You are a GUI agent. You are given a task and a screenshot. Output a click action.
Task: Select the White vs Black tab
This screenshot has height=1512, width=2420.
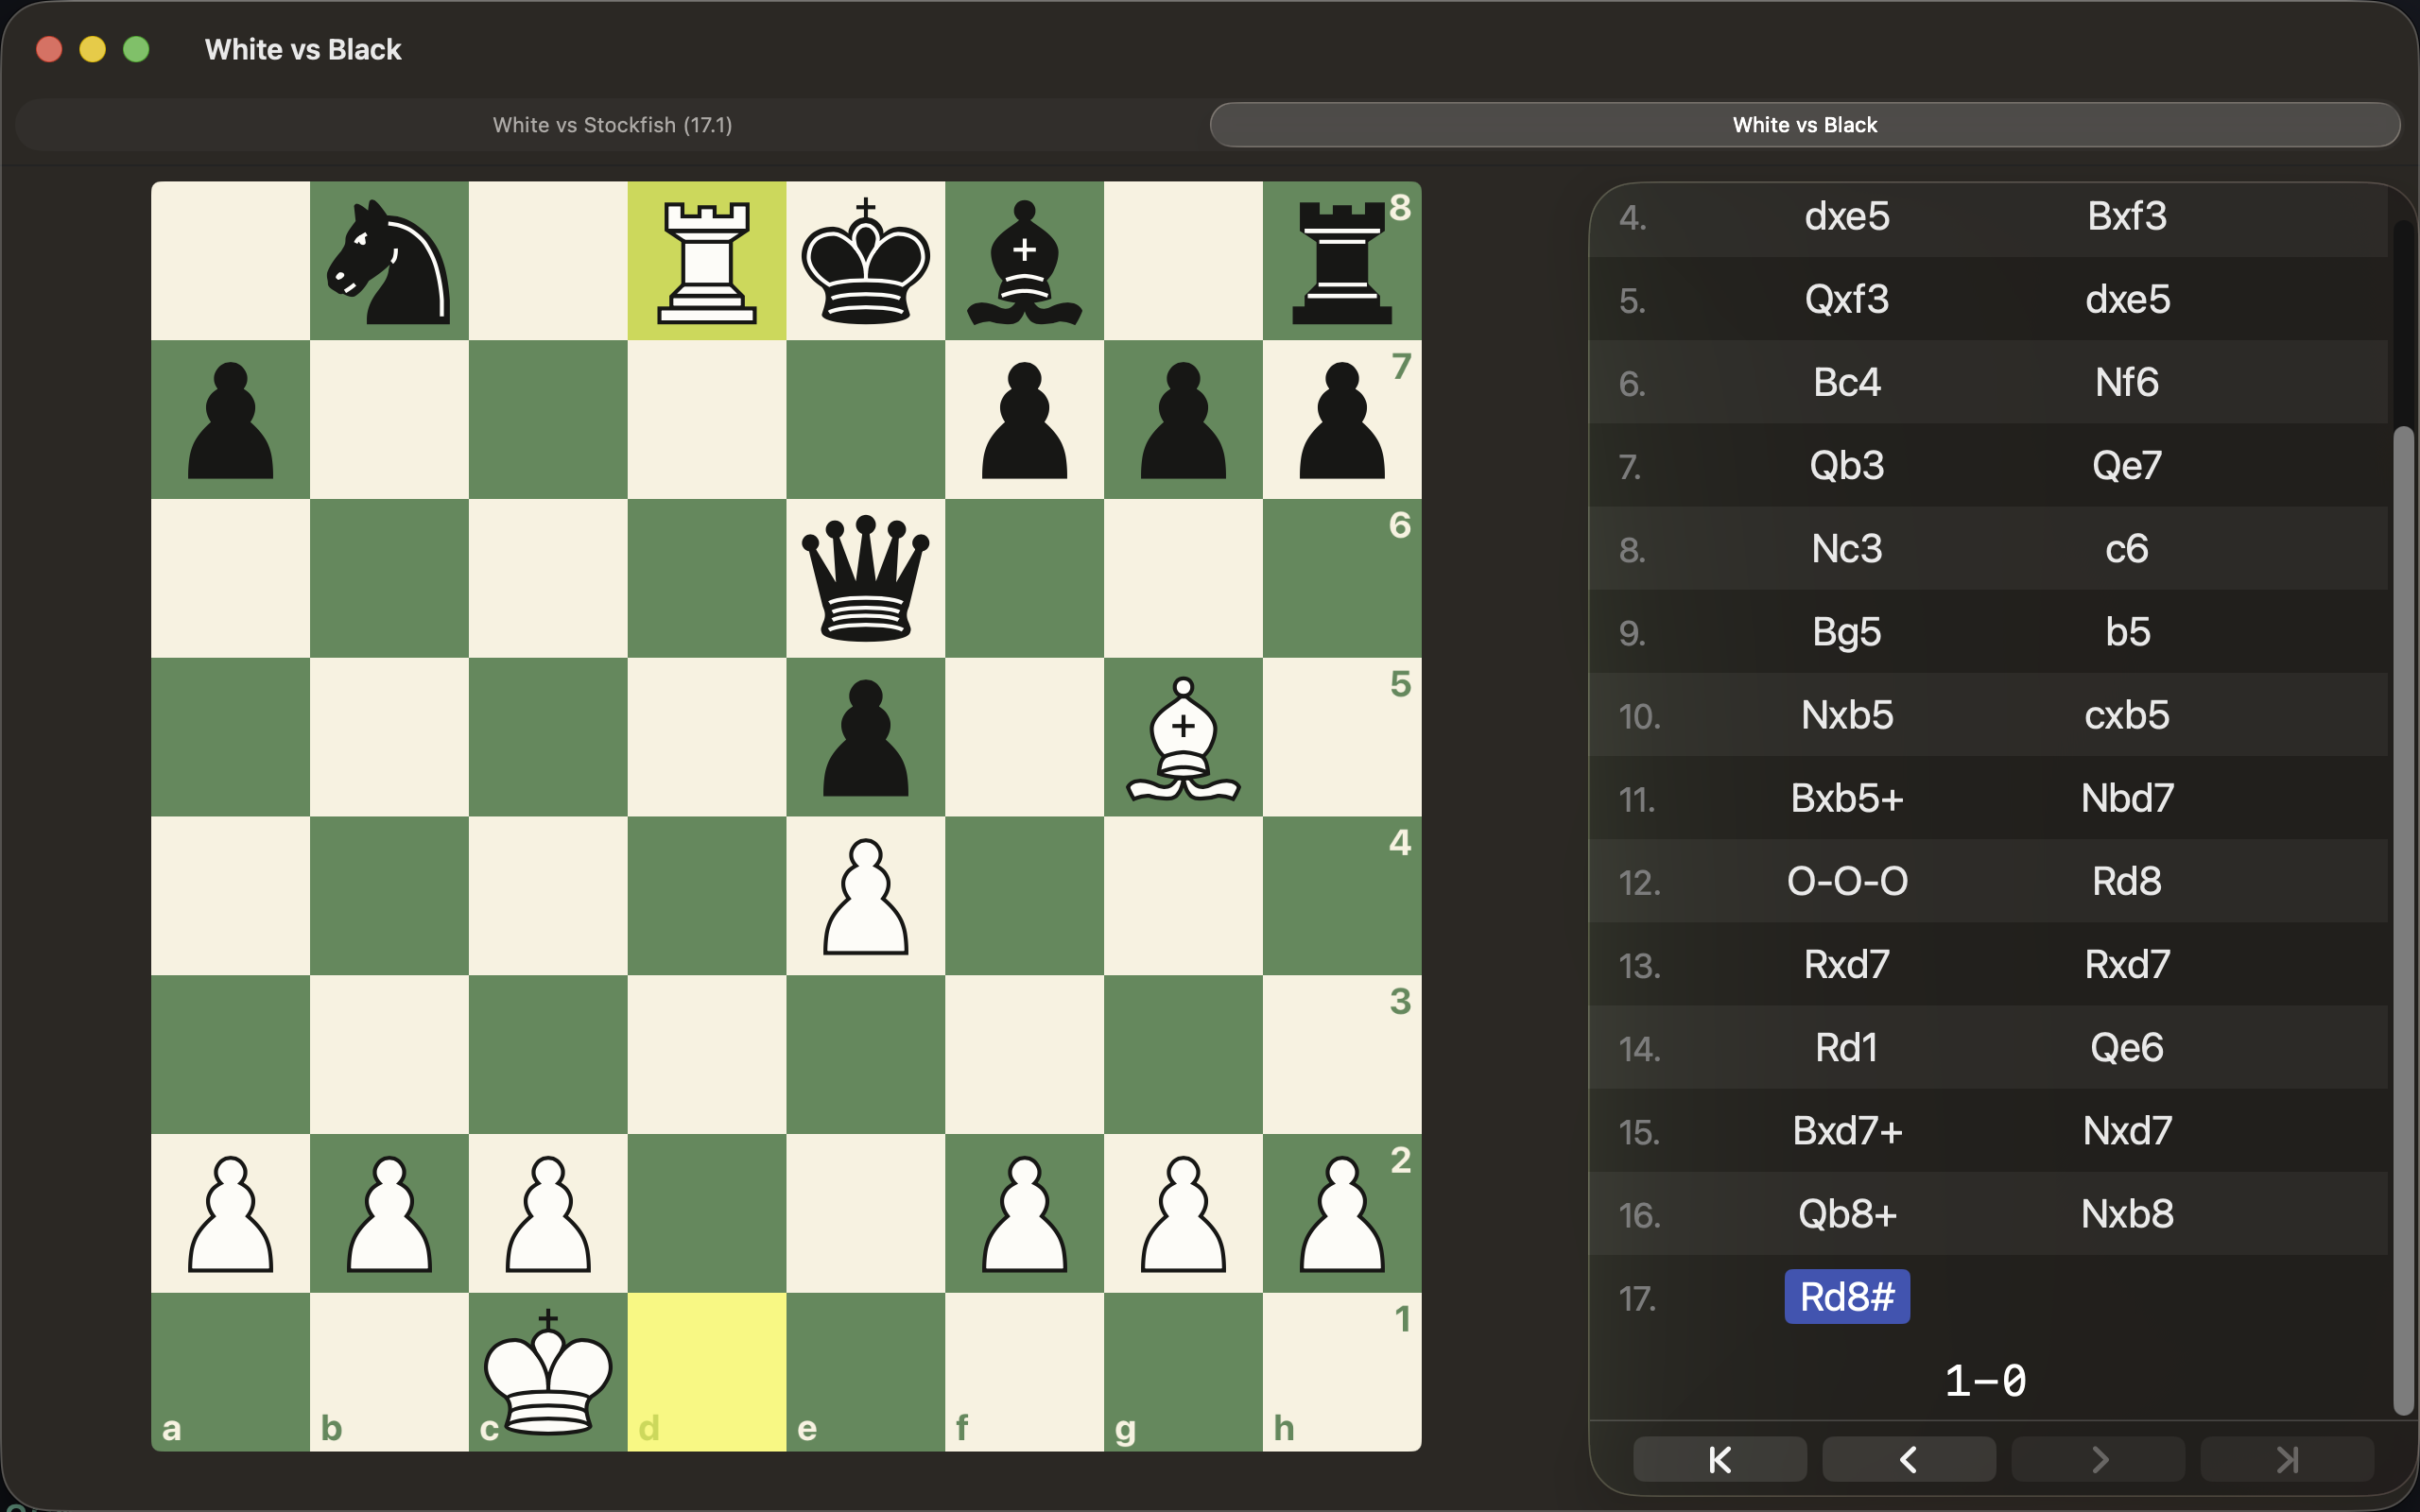[1804, 125]
